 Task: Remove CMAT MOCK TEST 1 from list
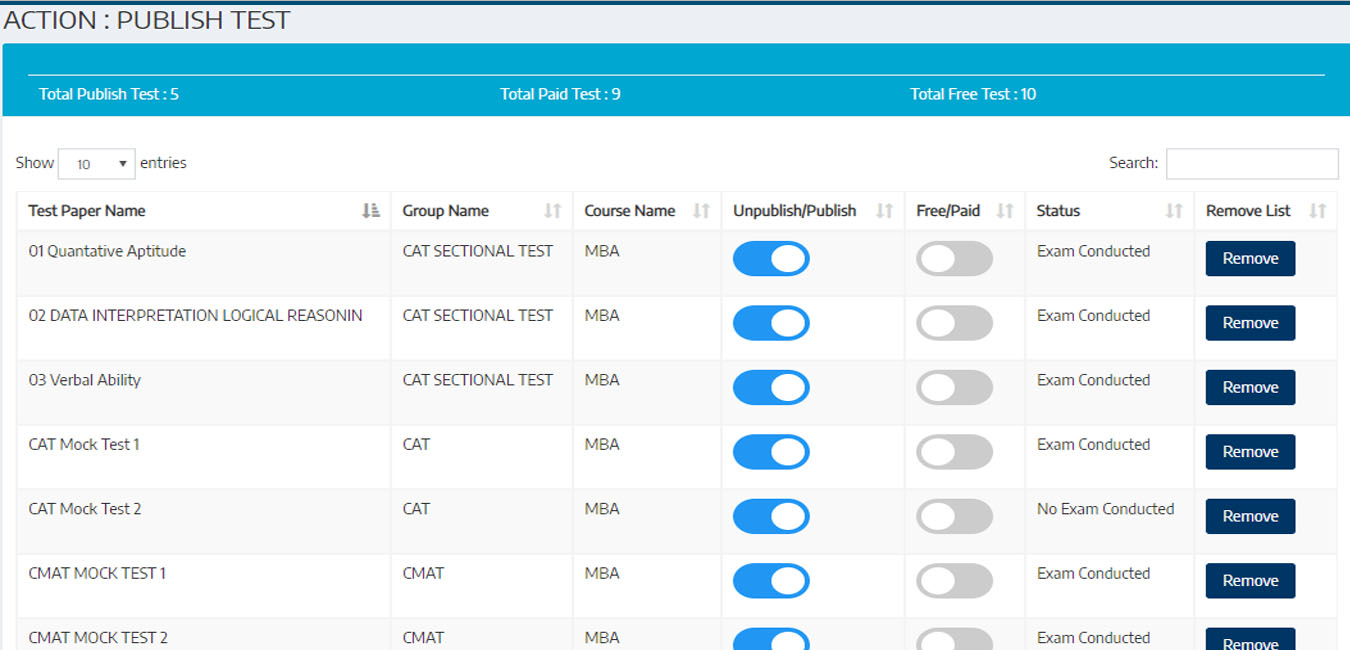point(1250,581)
